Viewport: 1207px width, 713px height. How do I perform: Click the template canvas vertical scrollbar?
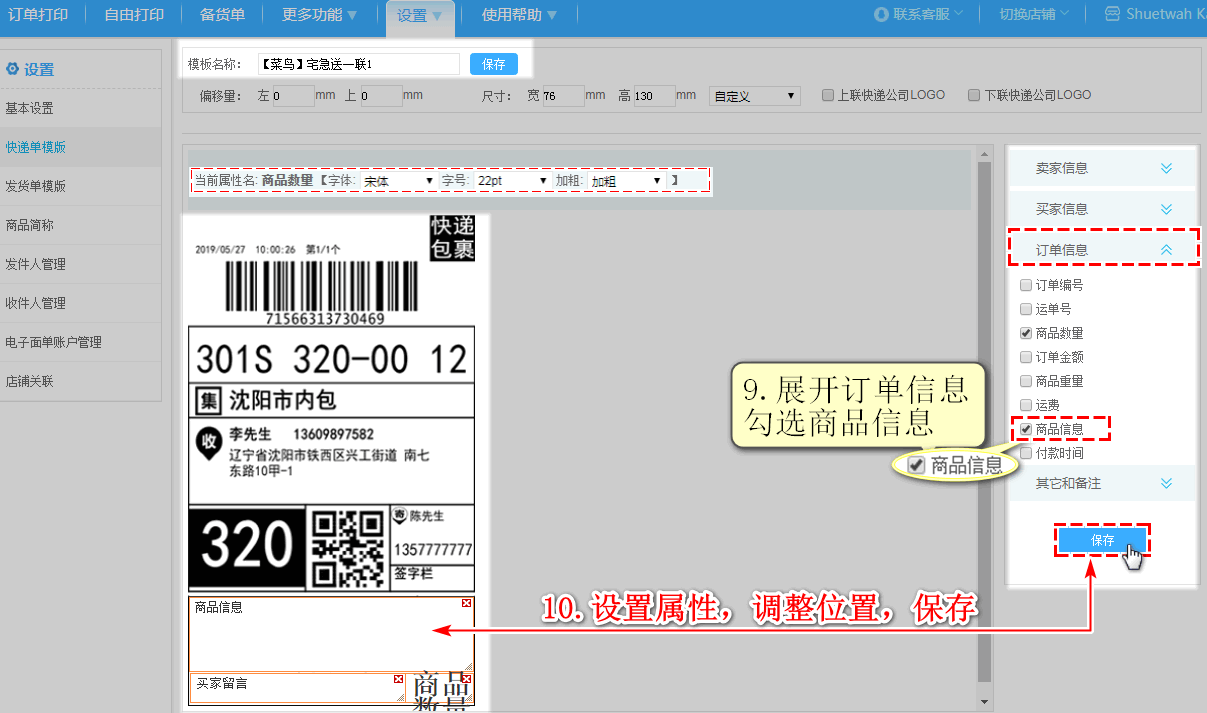(x=983, y=420)
